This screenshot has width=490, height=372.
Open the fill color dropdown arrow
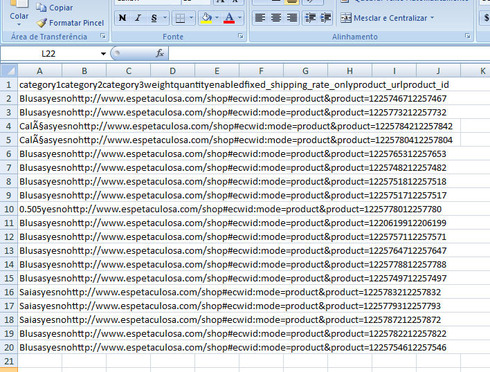[217, 18]
